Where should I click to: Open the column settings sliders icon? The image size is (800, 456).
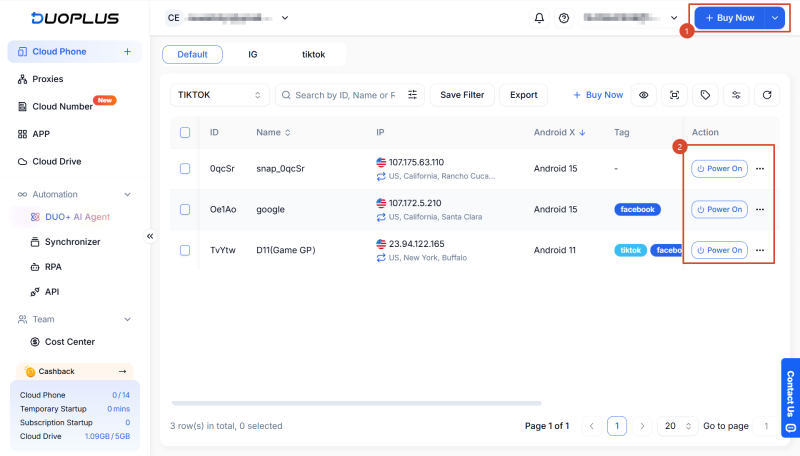tap(736, 95)
